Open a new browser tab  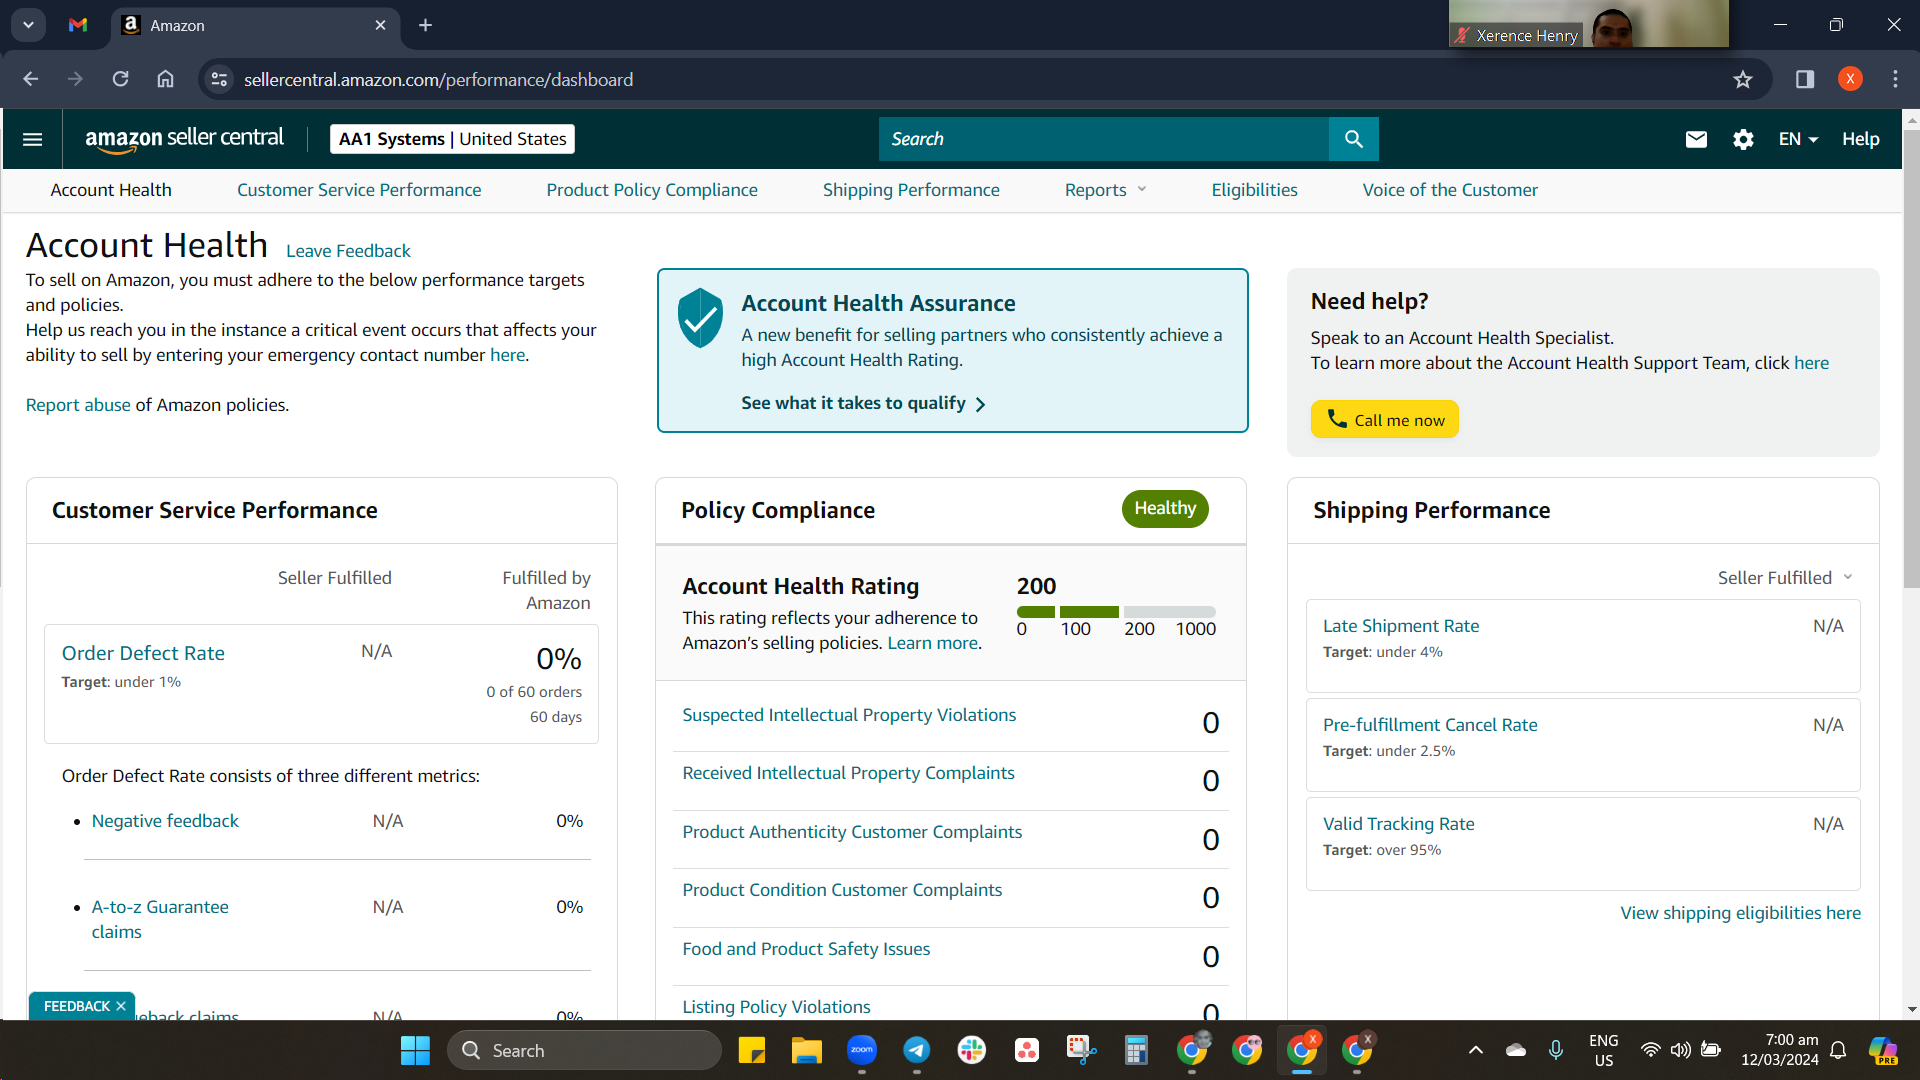(425, 25)
